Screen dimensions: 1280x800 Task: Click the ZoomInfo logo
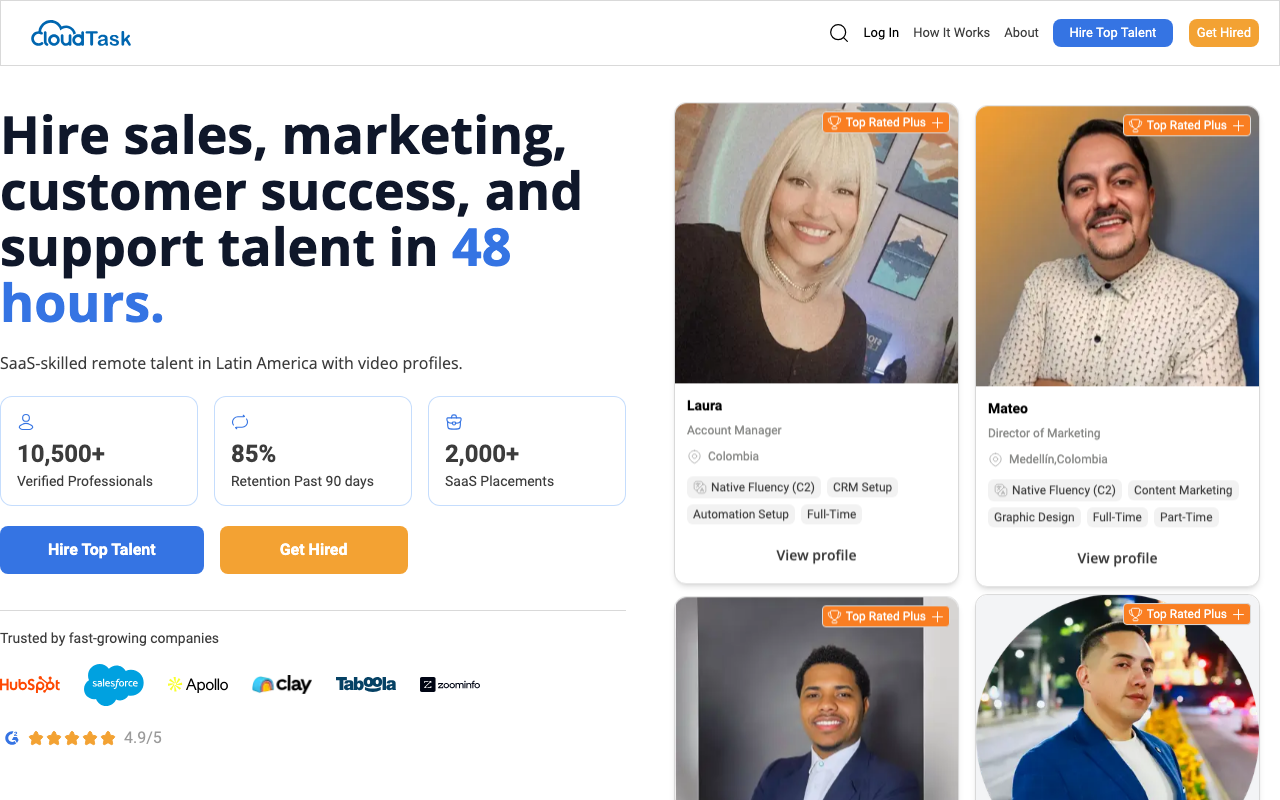pos(450,685)
